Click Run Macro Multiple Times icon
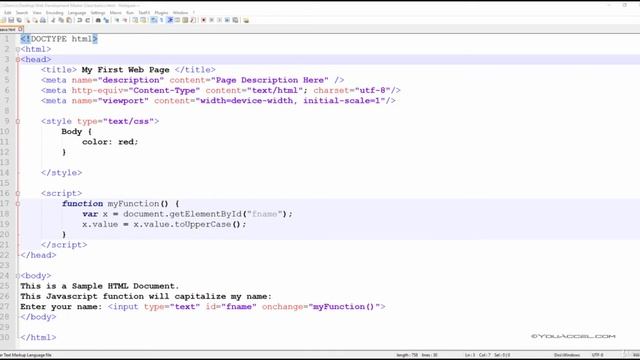The image size is (640, 360). [227, 20]
